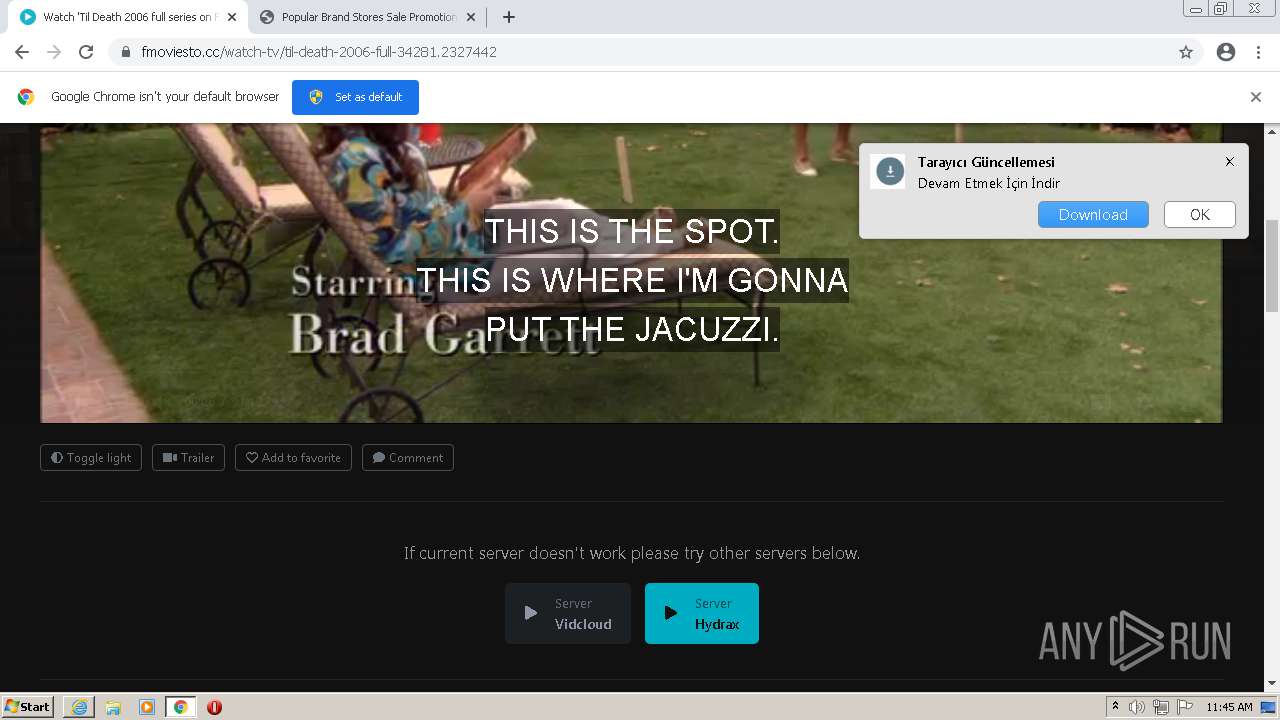Viewport: 1280px width, 720px height.
Task: Bookmark this page with the star icon
Action: click(x=1186, y=52)
